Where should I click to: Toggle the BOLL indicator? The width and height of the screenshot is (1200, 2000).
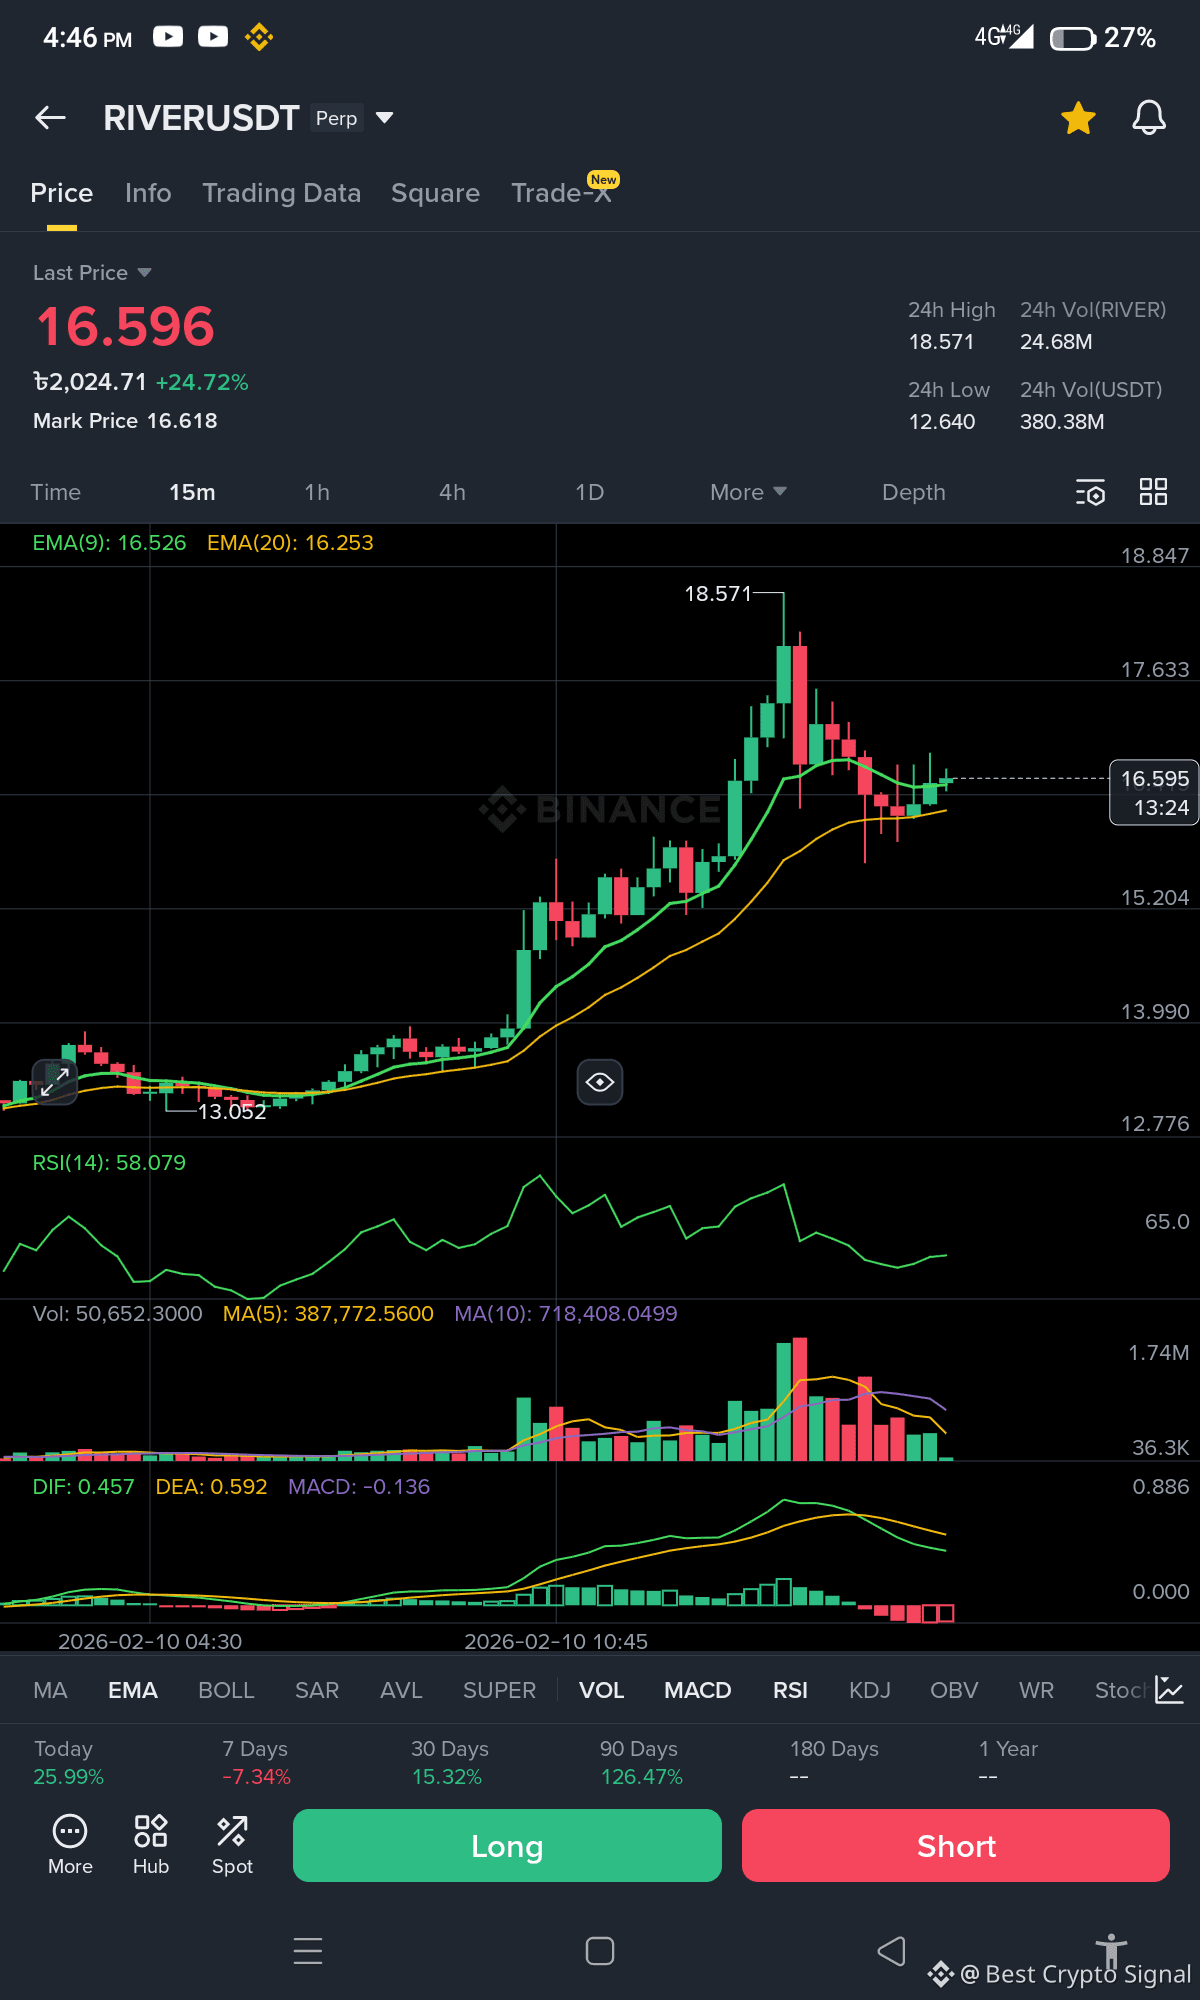click(x=226, y=1690)
